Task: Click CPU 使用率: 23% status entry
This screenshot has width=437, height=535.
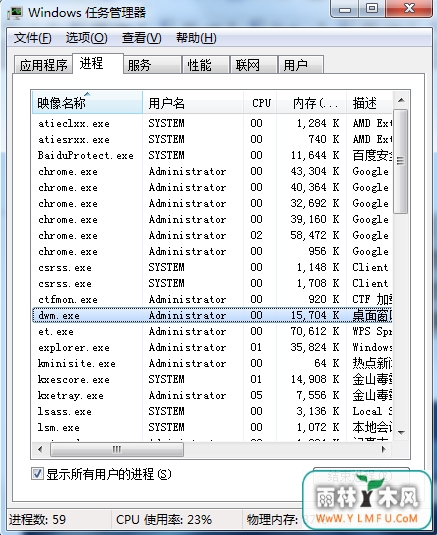Action: [x=164, y=520]
